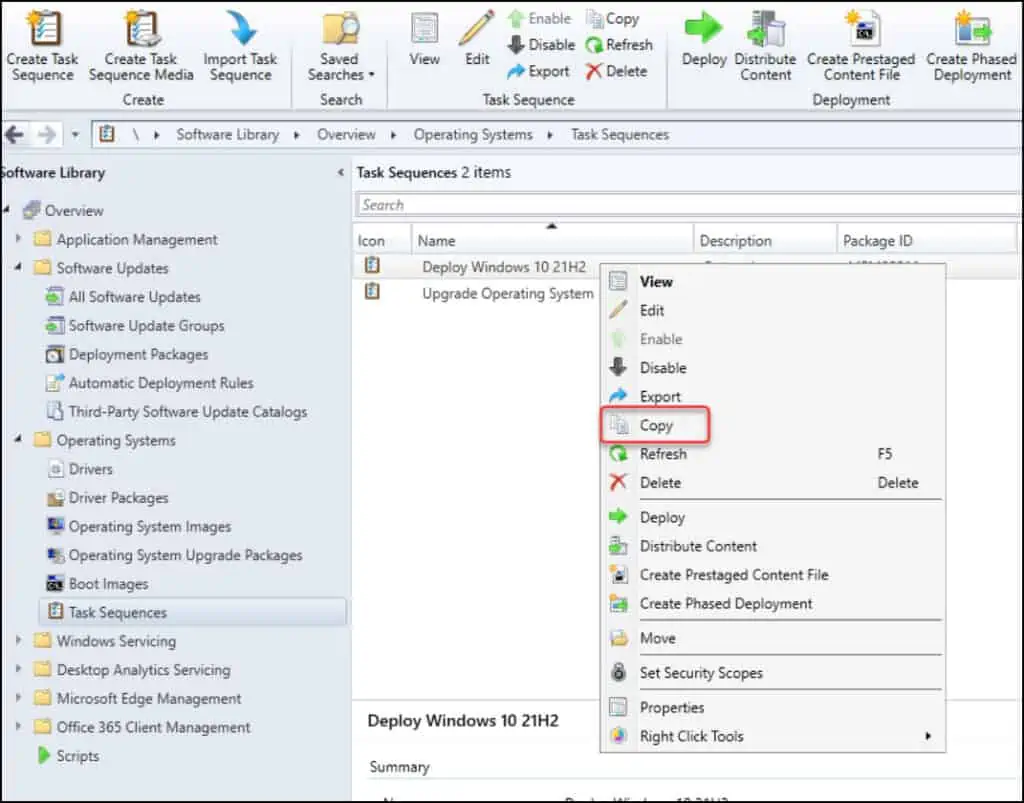Choose Export in context menu
The width and height of the screenshot is (1024, 803).
tap(773, 397)
